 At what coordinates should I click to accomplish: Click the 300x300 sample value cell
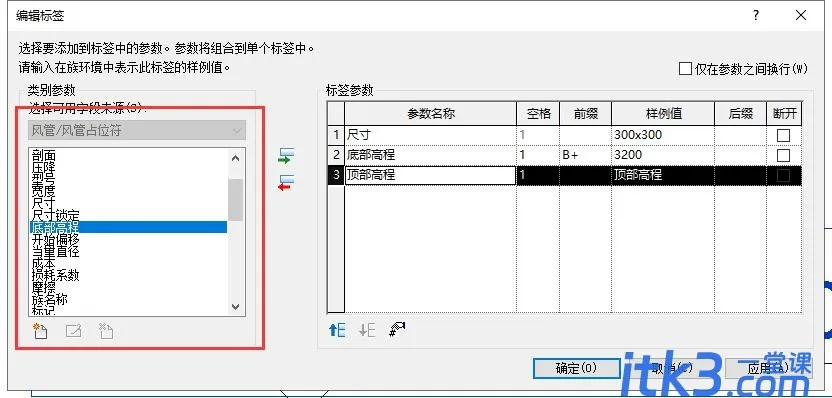(x=663, y=135)
